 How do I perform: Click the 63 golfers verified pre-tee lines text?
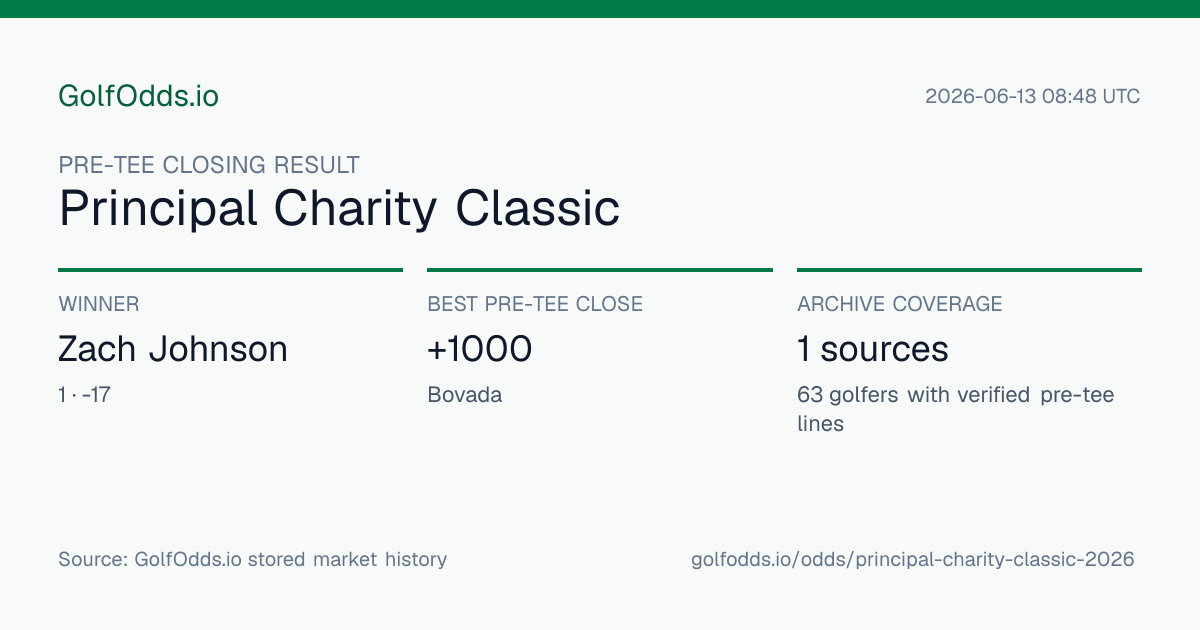[x=956, y=409]
